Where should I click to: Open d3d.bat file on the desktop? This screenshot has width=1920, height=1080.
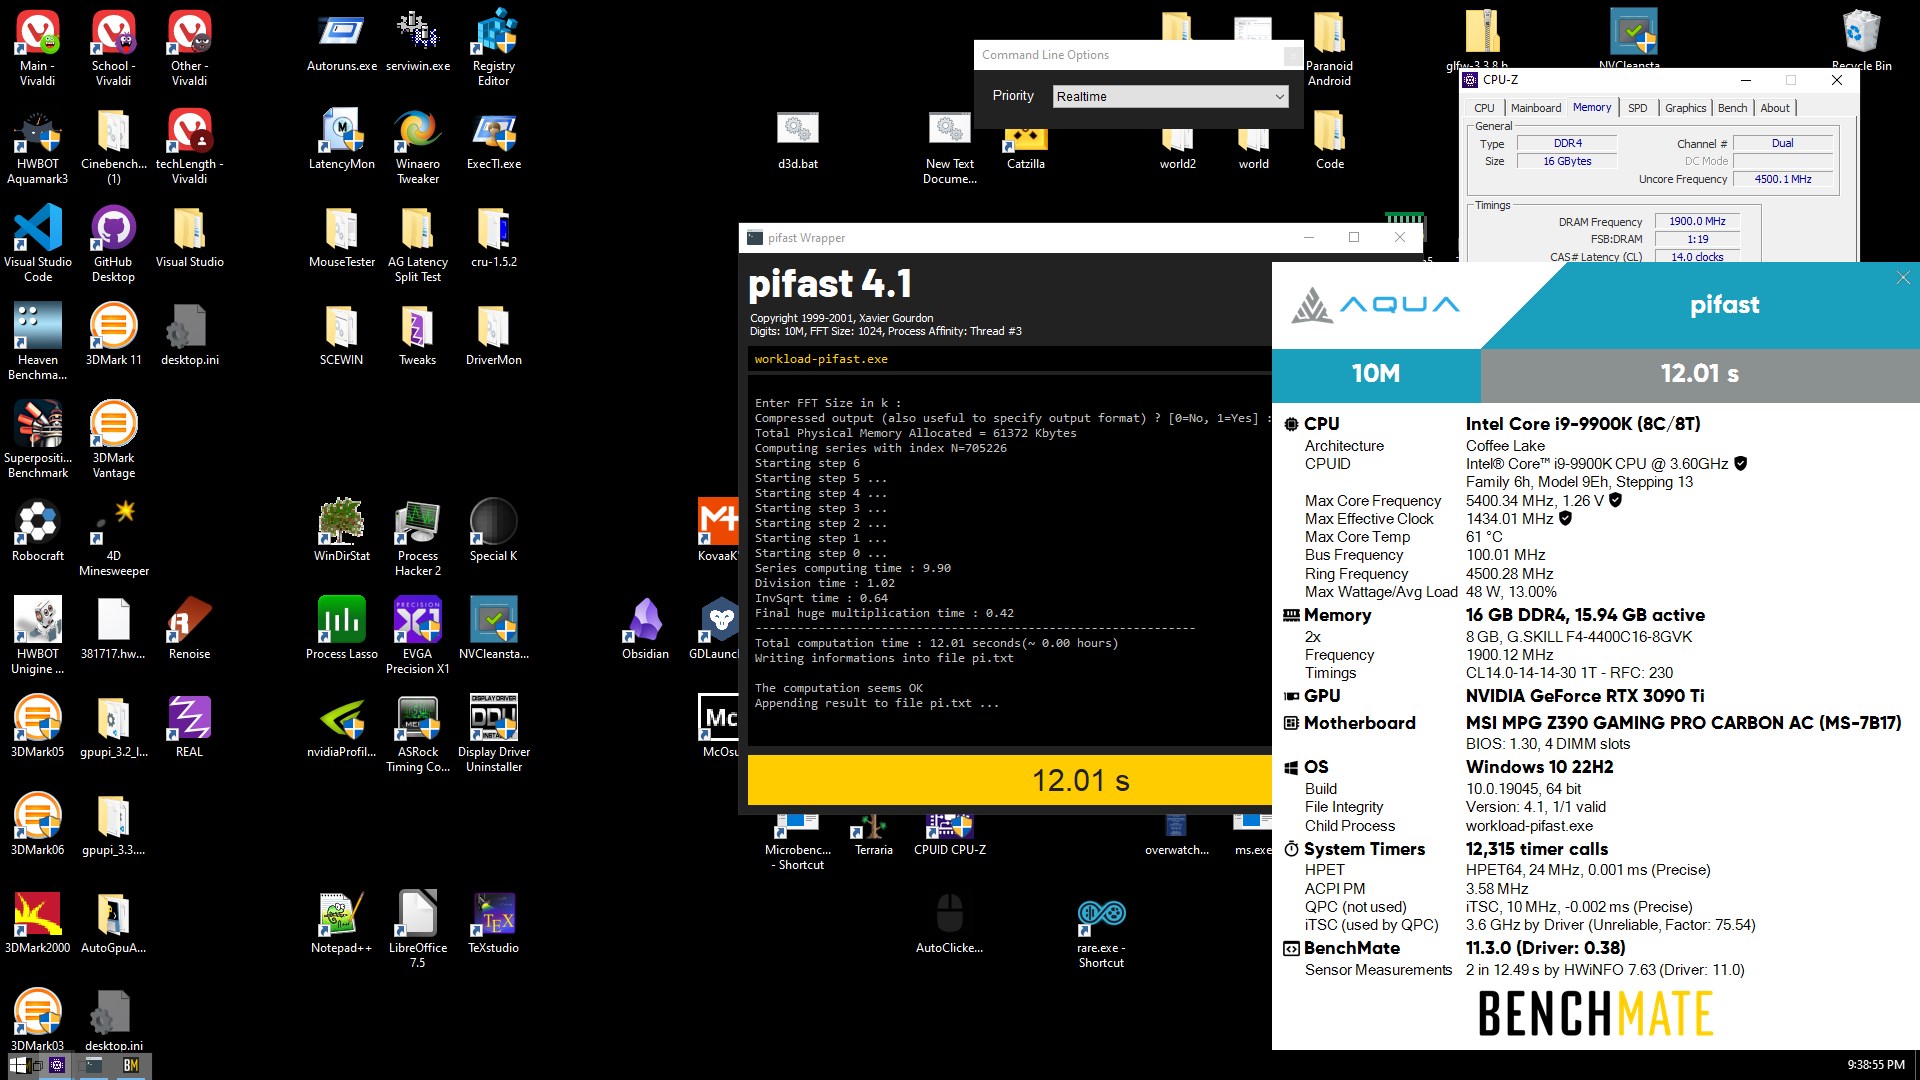798,138
